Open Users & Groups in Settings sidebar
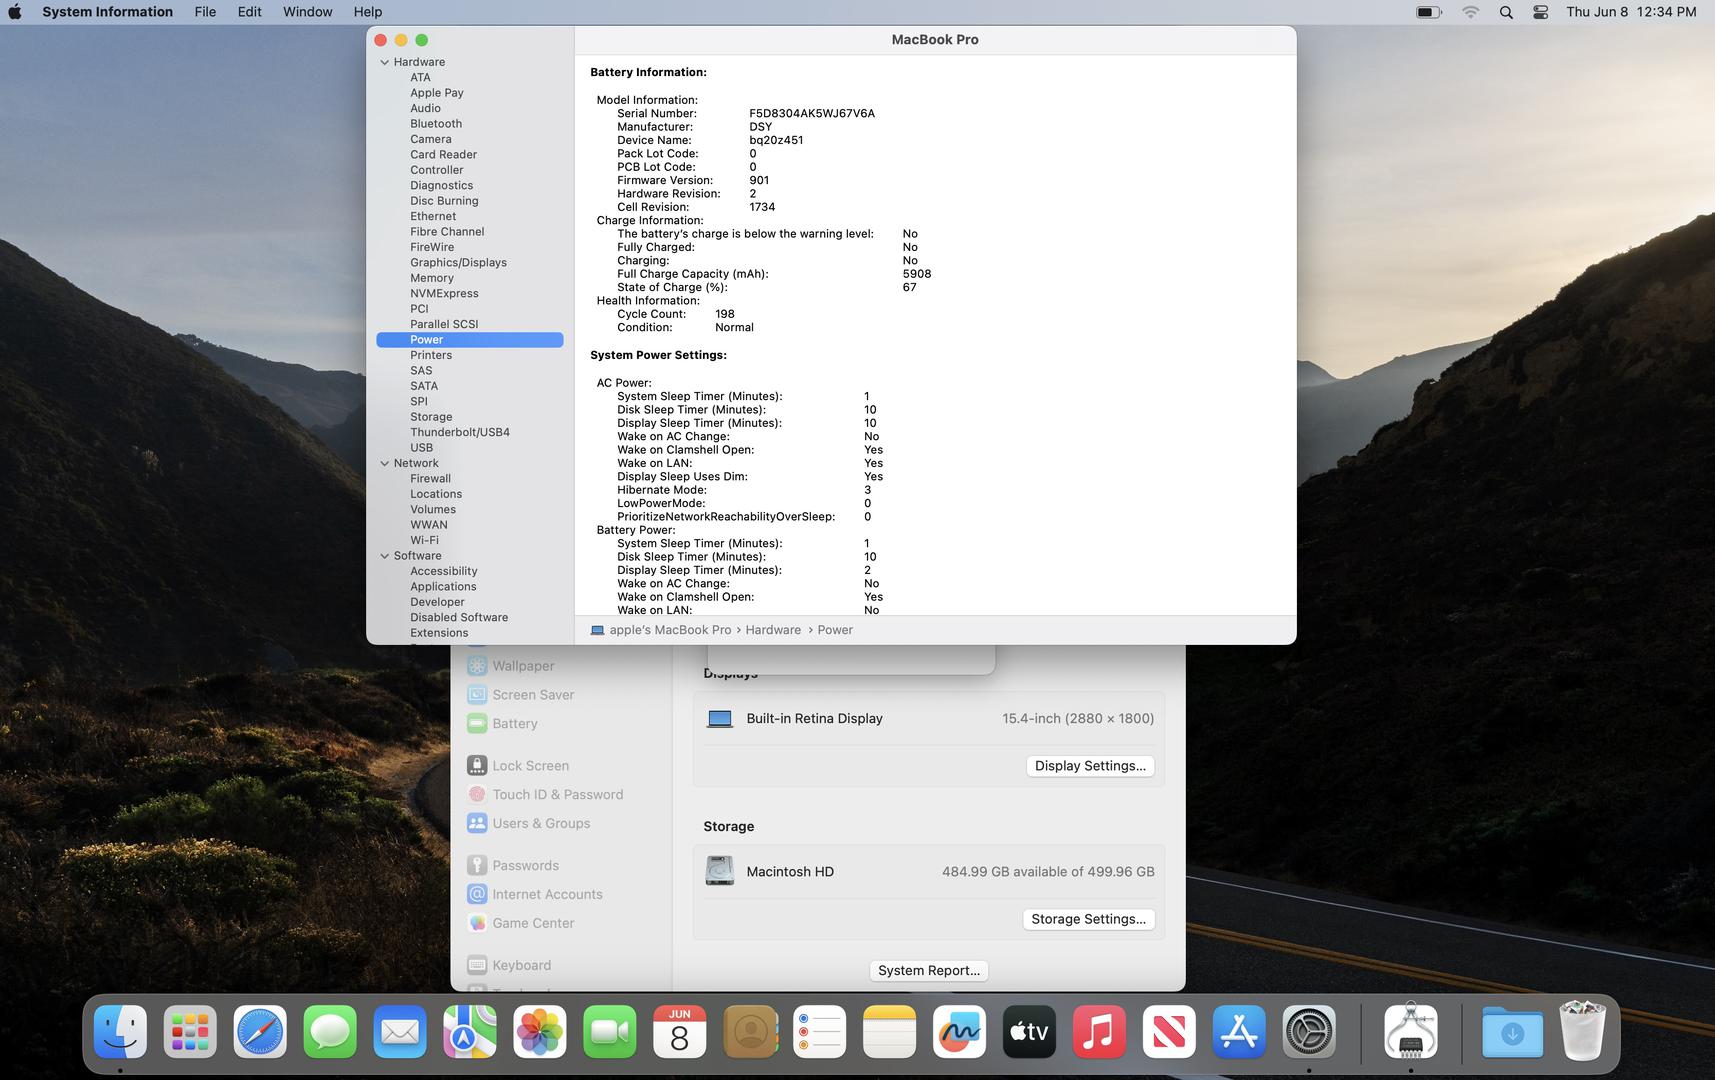This screenshot has width=1715, height=1080. coord(529,824)
